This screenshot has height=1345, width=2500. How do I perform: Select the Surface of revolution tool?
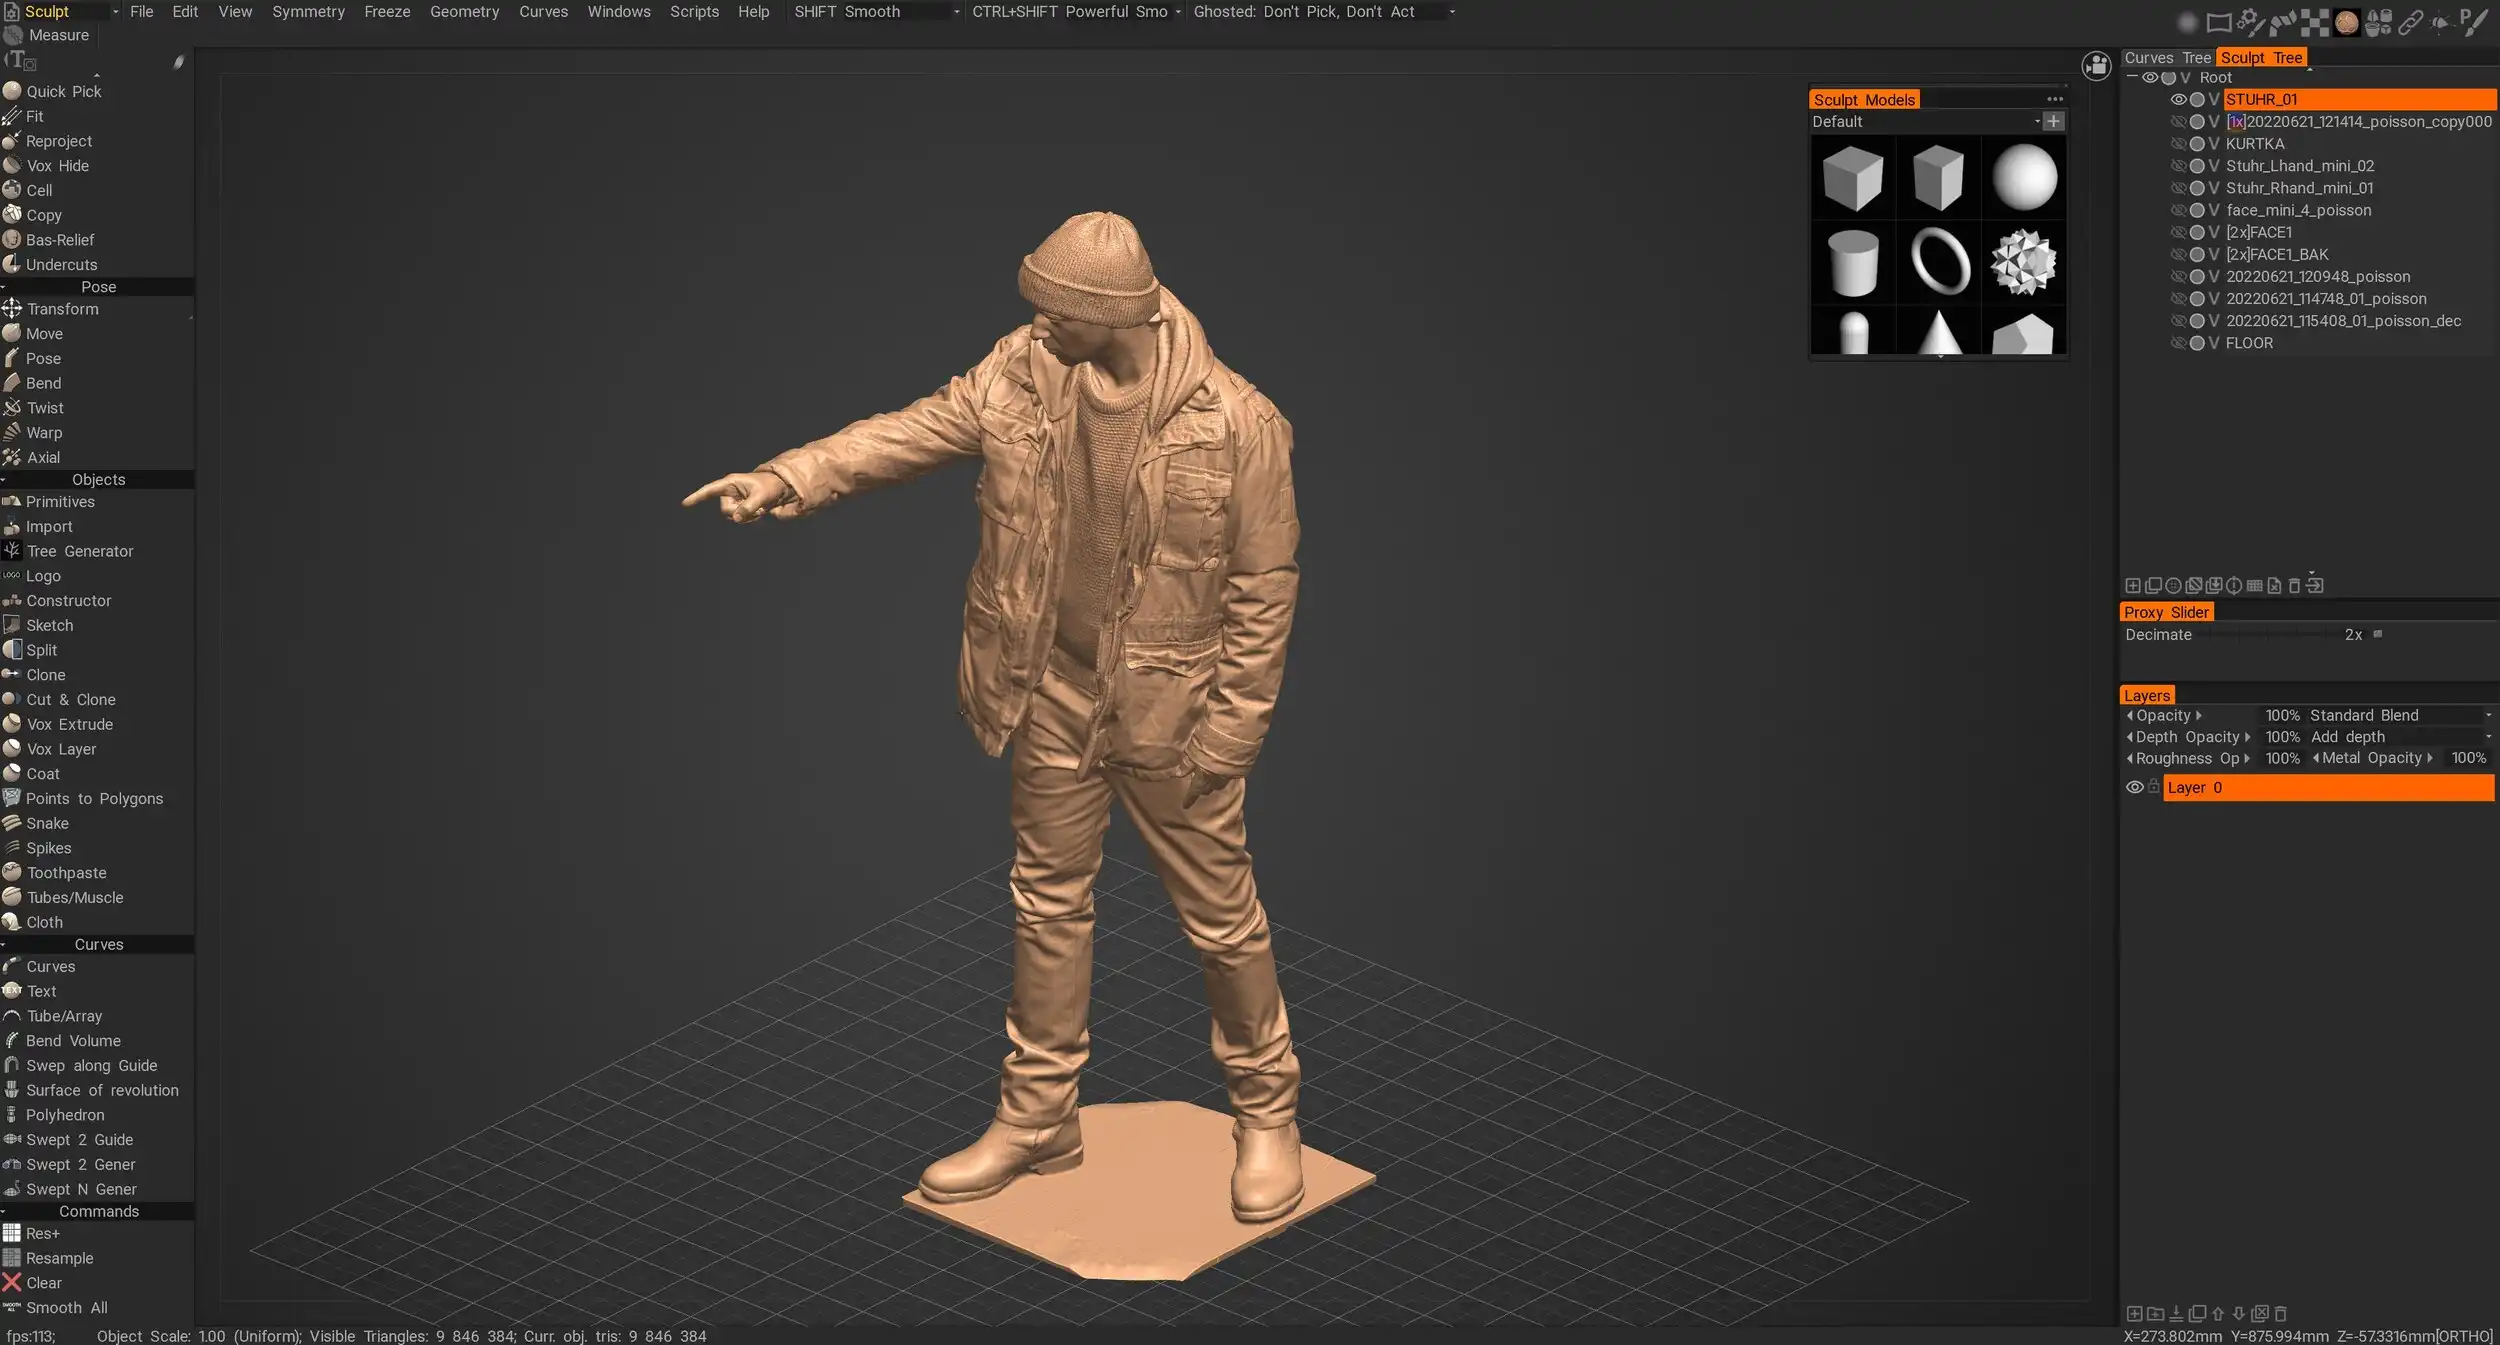102,1090
